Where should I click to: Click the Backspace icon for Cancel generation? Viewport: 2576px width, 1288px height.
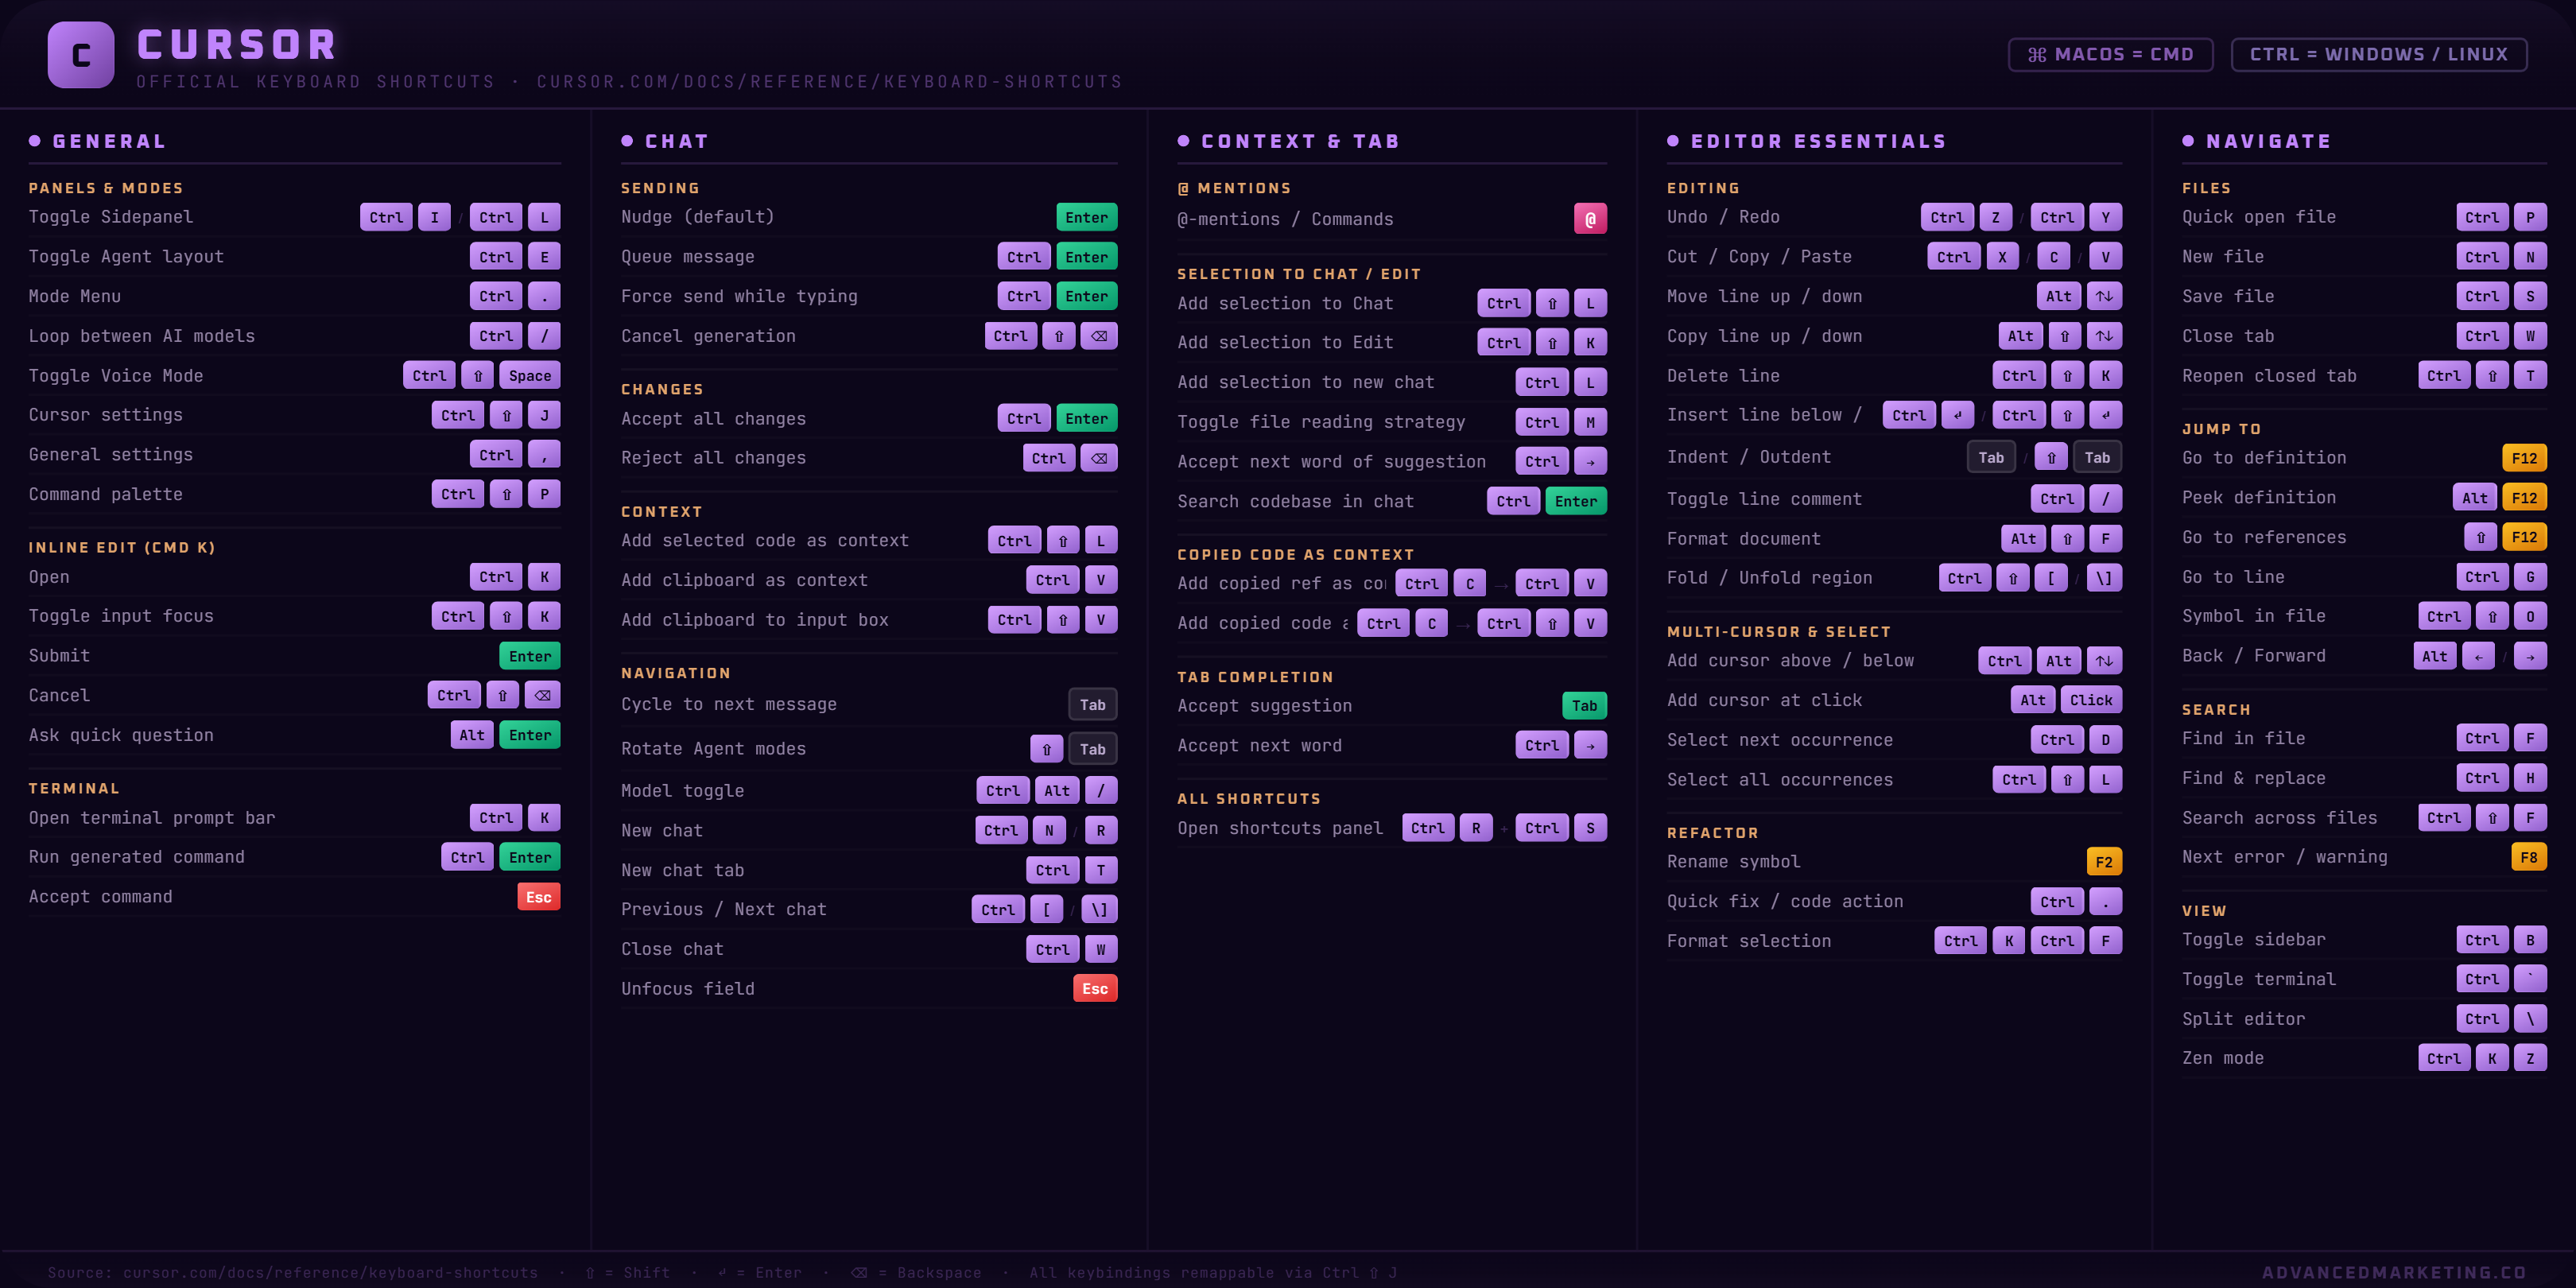click(x=1099, y=336)
